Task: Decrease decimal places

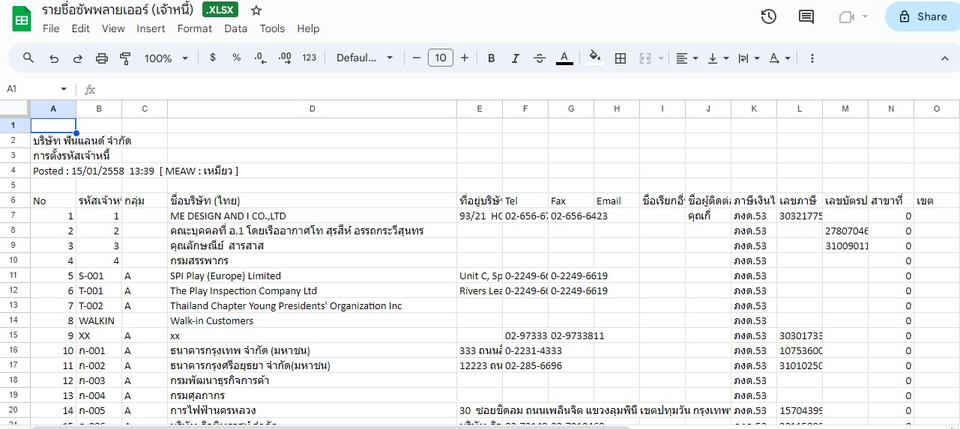Action: point(261,58)
